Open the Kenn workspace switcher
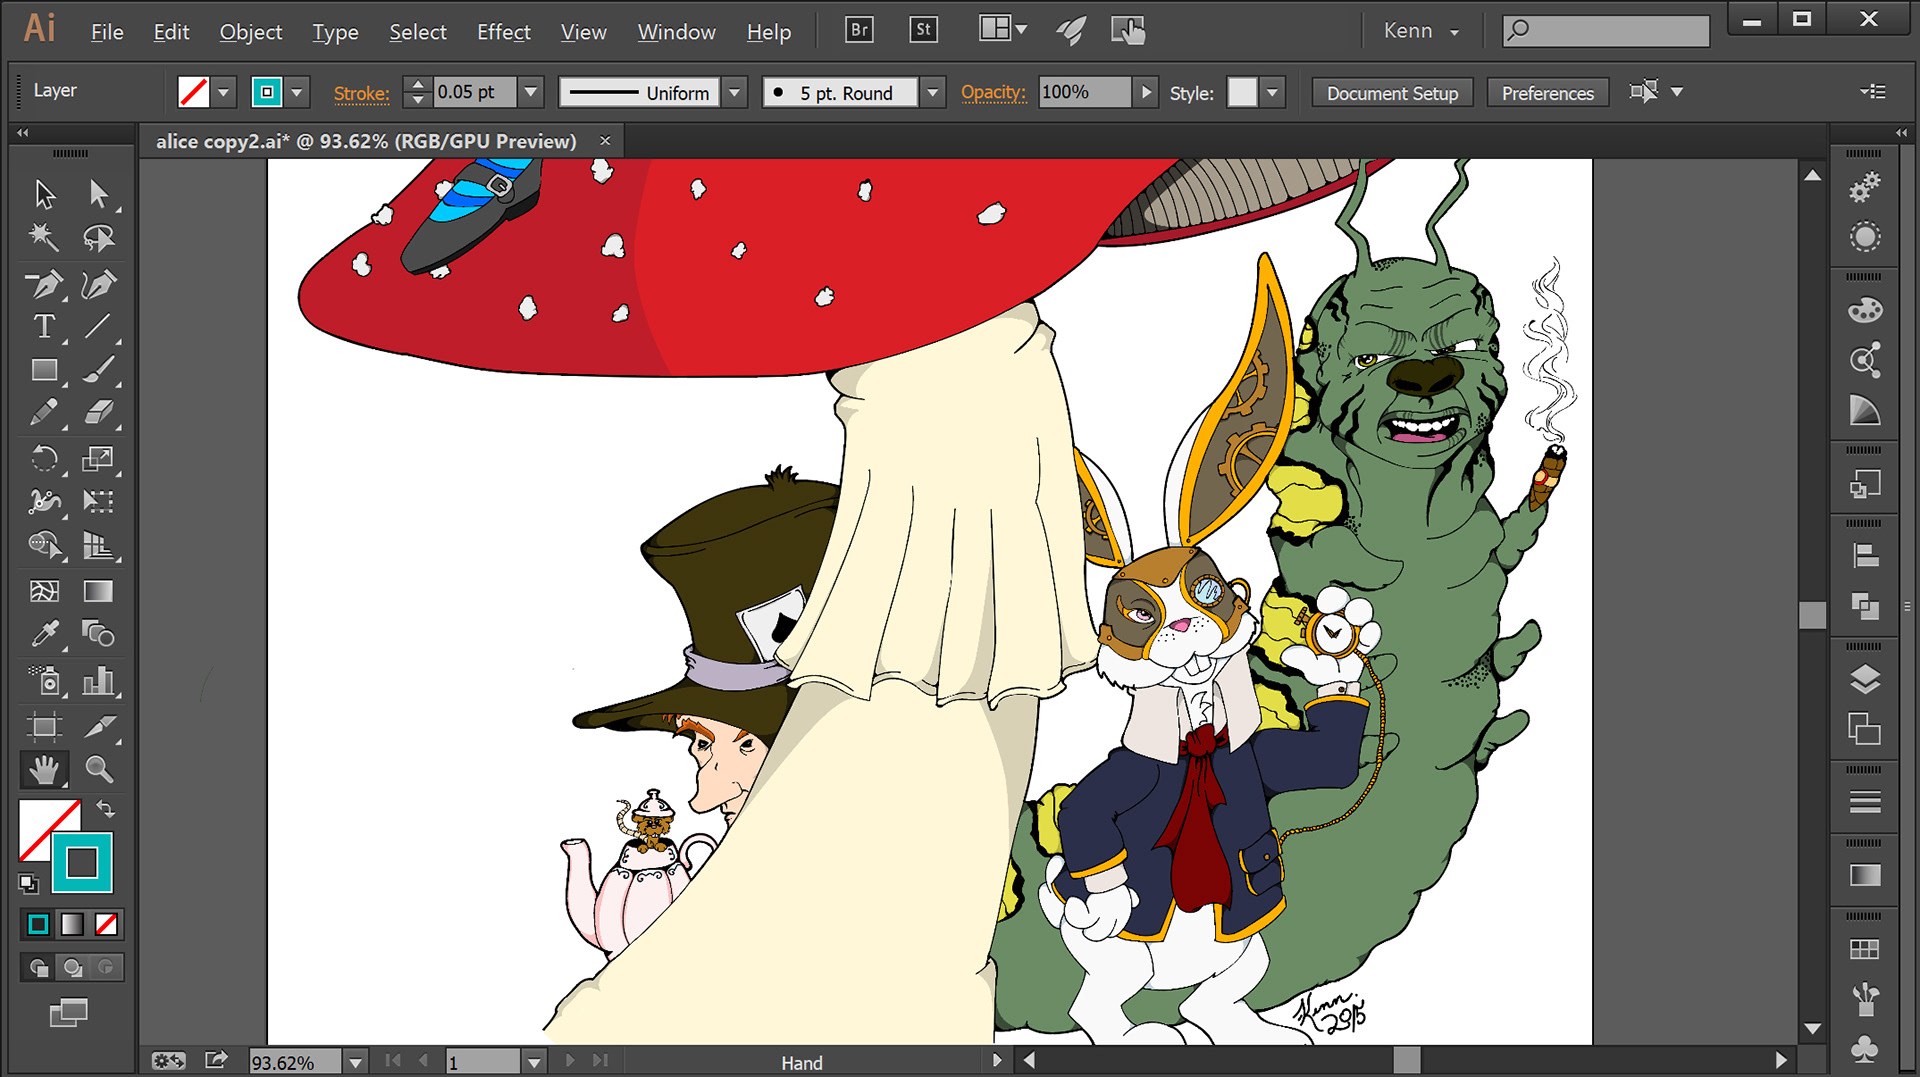 pos(1421,31)
